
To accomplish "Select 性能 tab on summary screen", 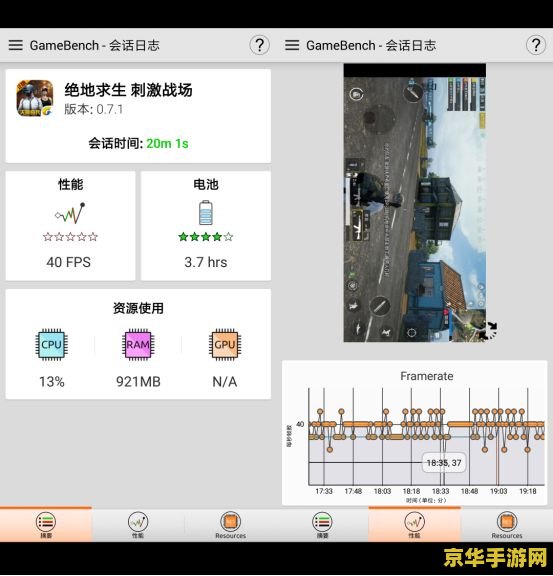I will [138, 525].
